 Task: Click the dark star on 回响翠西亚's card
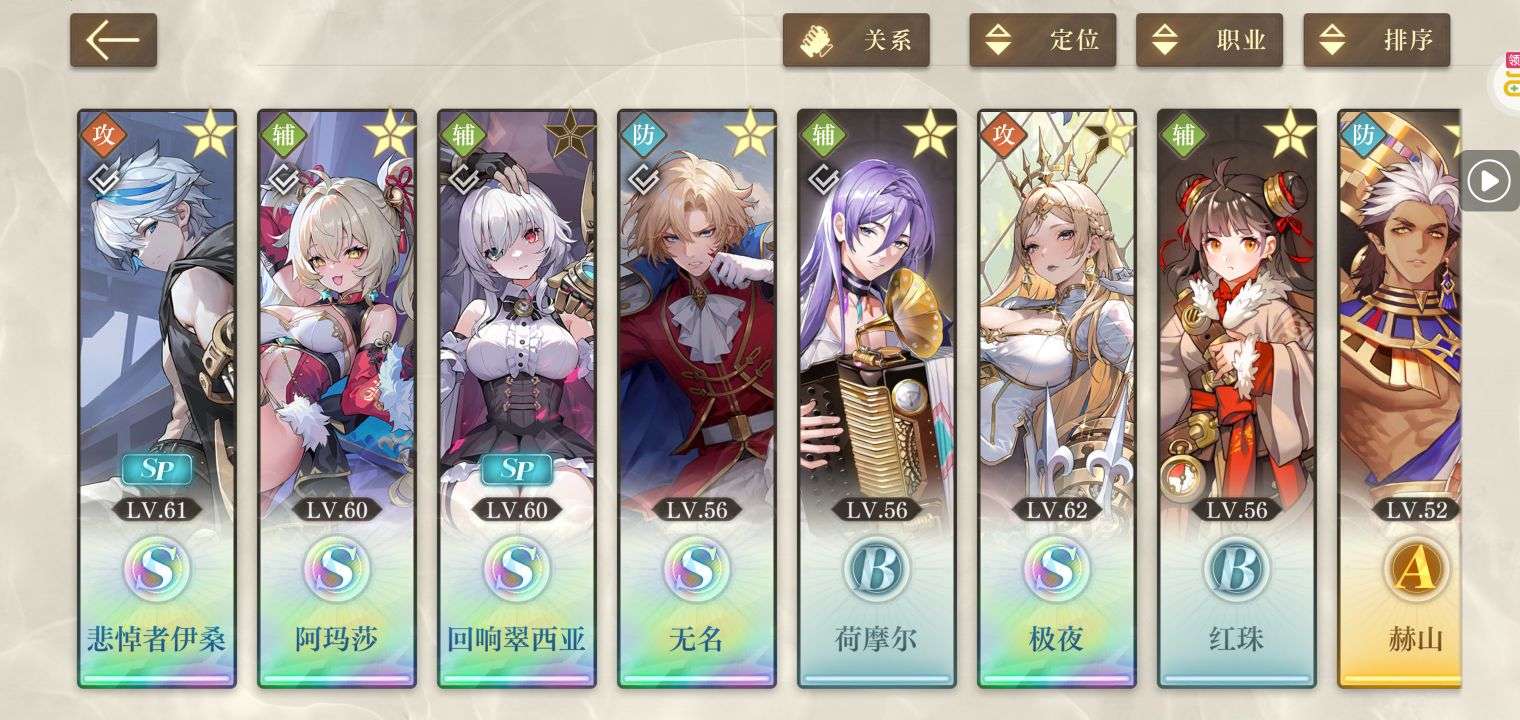click(x=570, y=133)
